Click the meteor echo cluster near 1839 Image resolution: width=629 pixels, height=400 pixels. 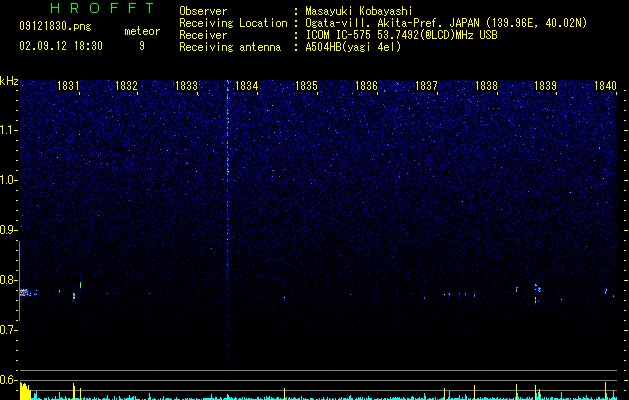click(x=537, y=293)
